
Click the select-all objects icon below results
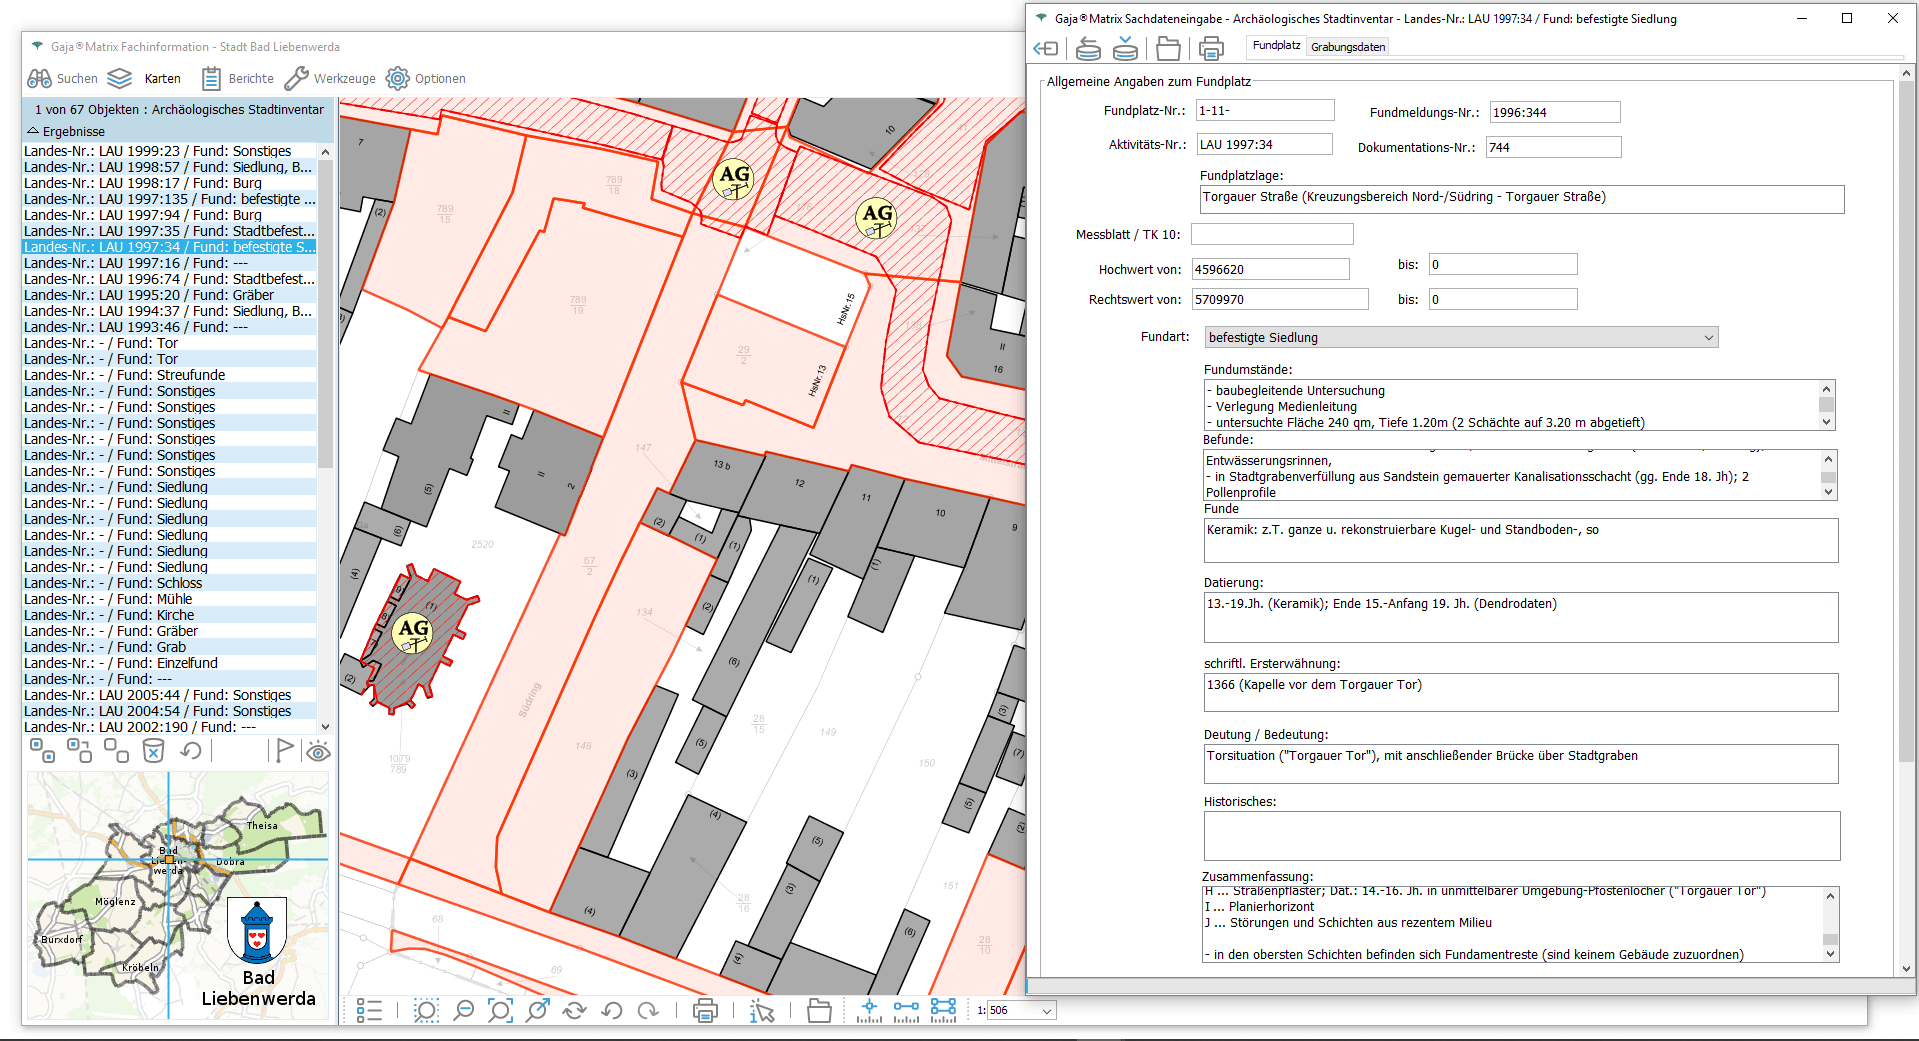coord(42,751)
